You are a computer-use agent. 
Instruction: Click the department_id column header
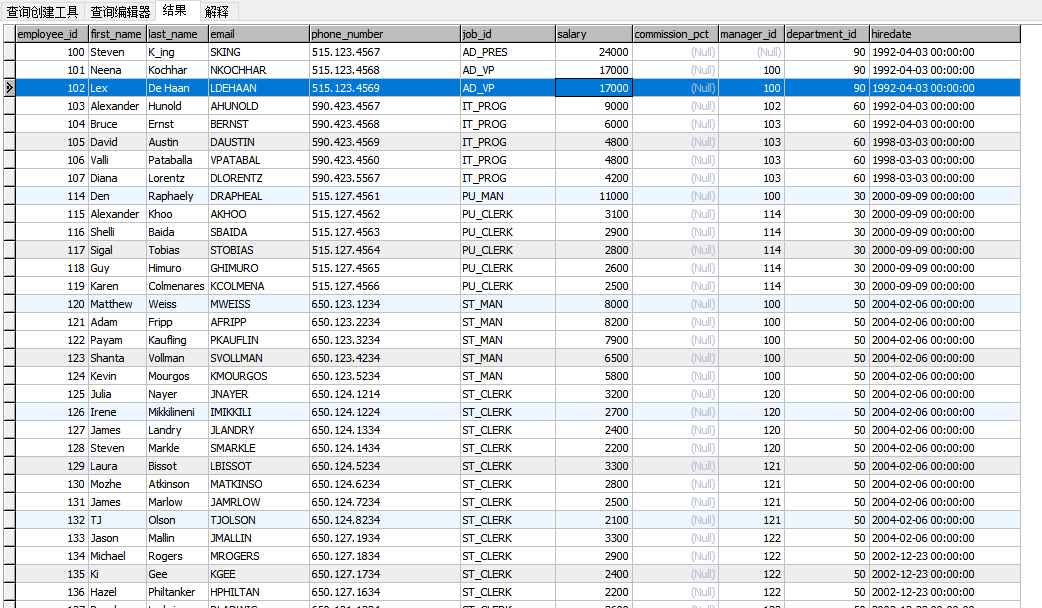coord(827,34)
